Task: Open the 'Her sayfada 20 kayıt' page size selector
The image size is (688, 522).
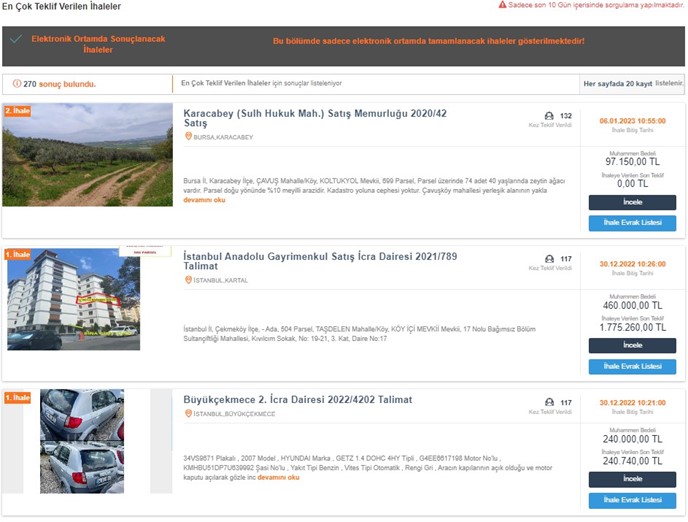Action: (x=617, y=83)
